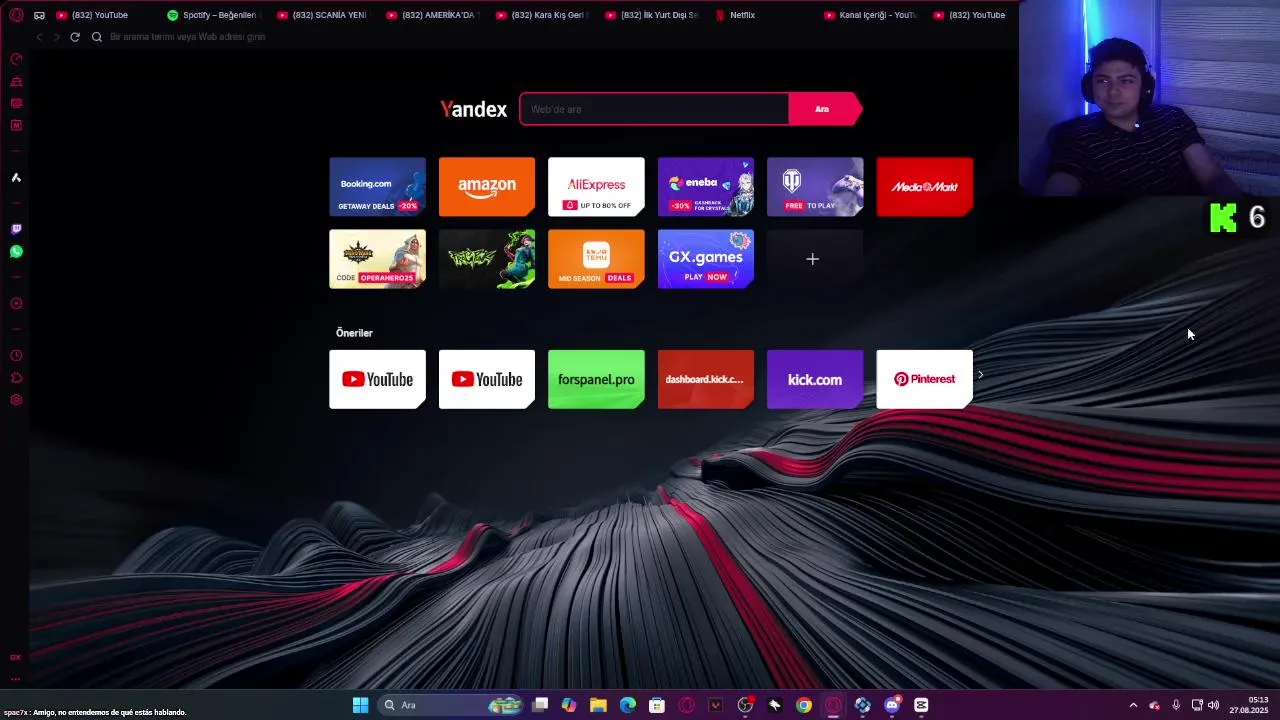Open the first YouTube suggestion tile
This screenshot has height=720, width=1280.
377,379
